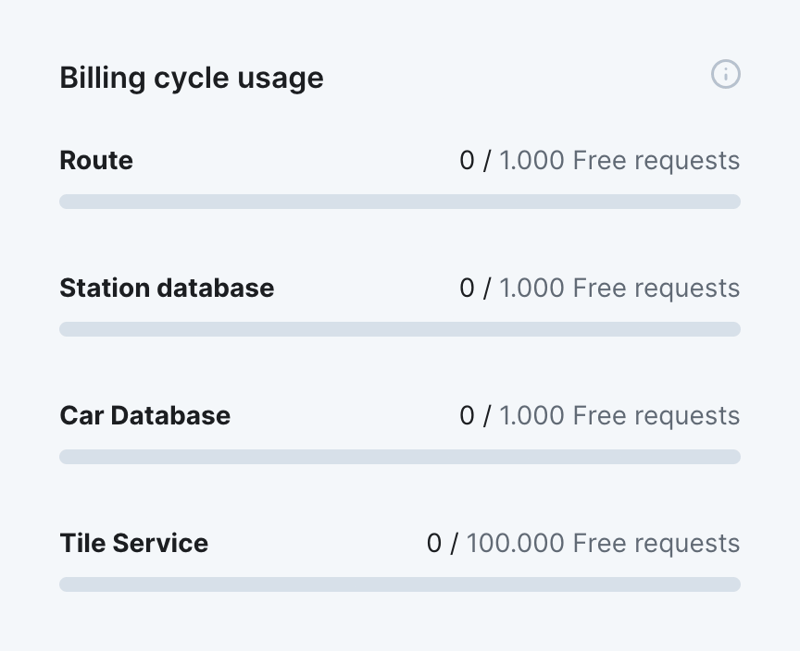Click Car Database's request quota text
Viewport: 800px width, 651px height.
pos(601,415)
